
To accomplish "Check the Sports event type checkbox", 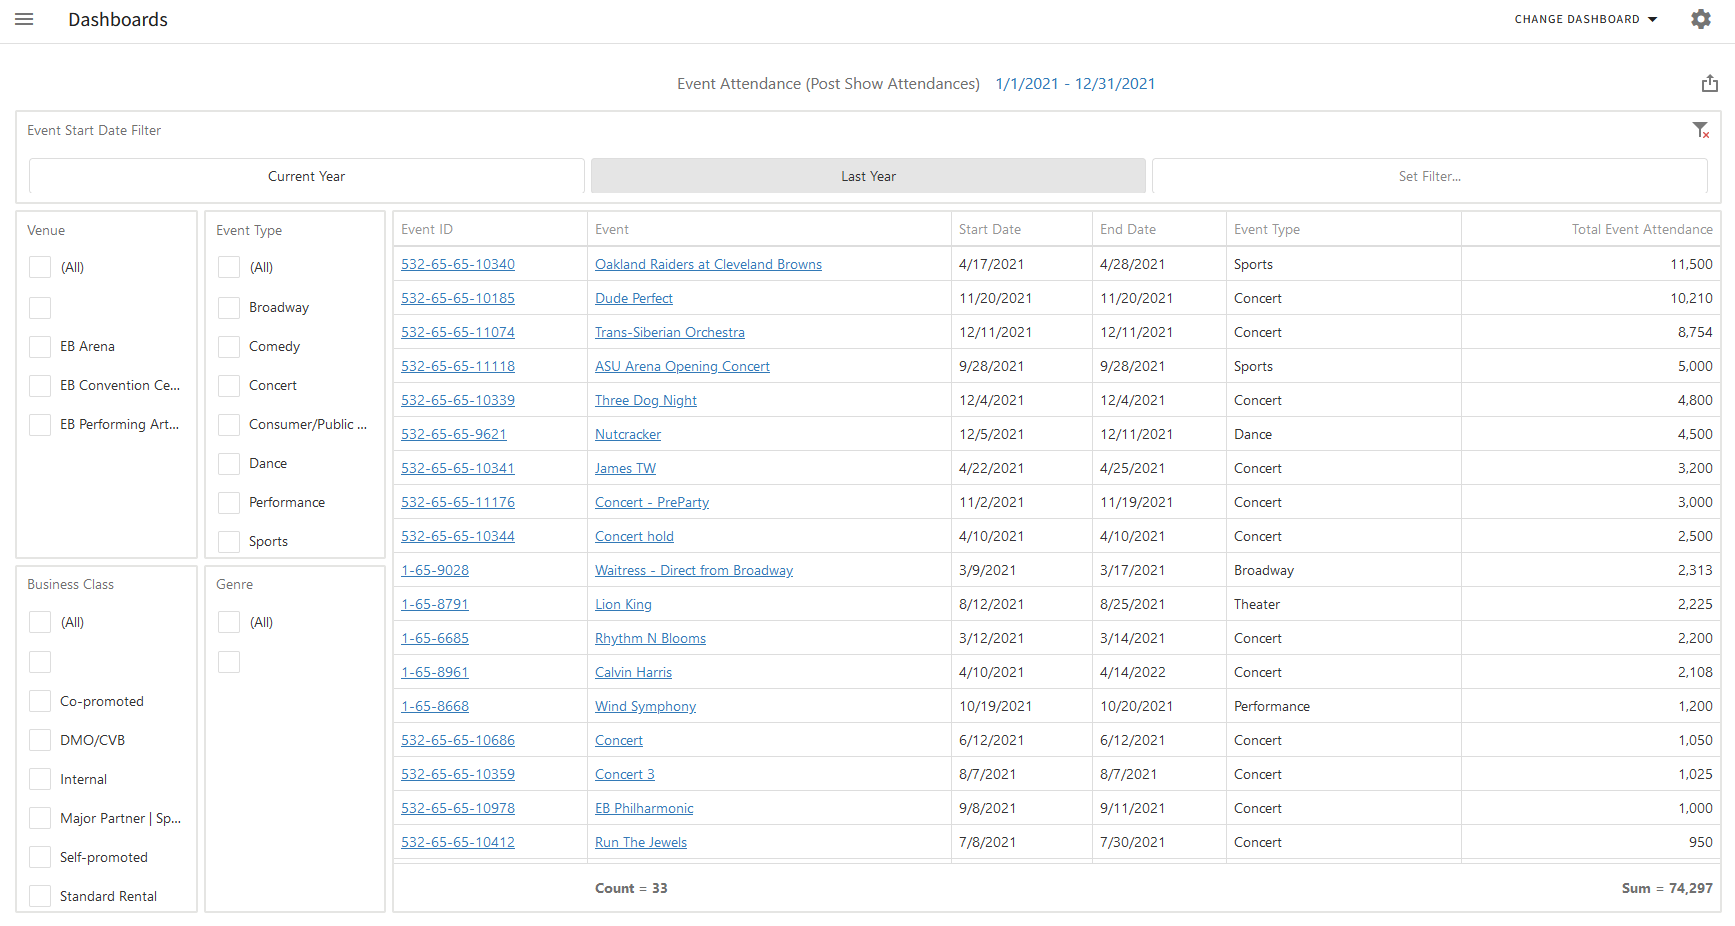I will (229, 541).
